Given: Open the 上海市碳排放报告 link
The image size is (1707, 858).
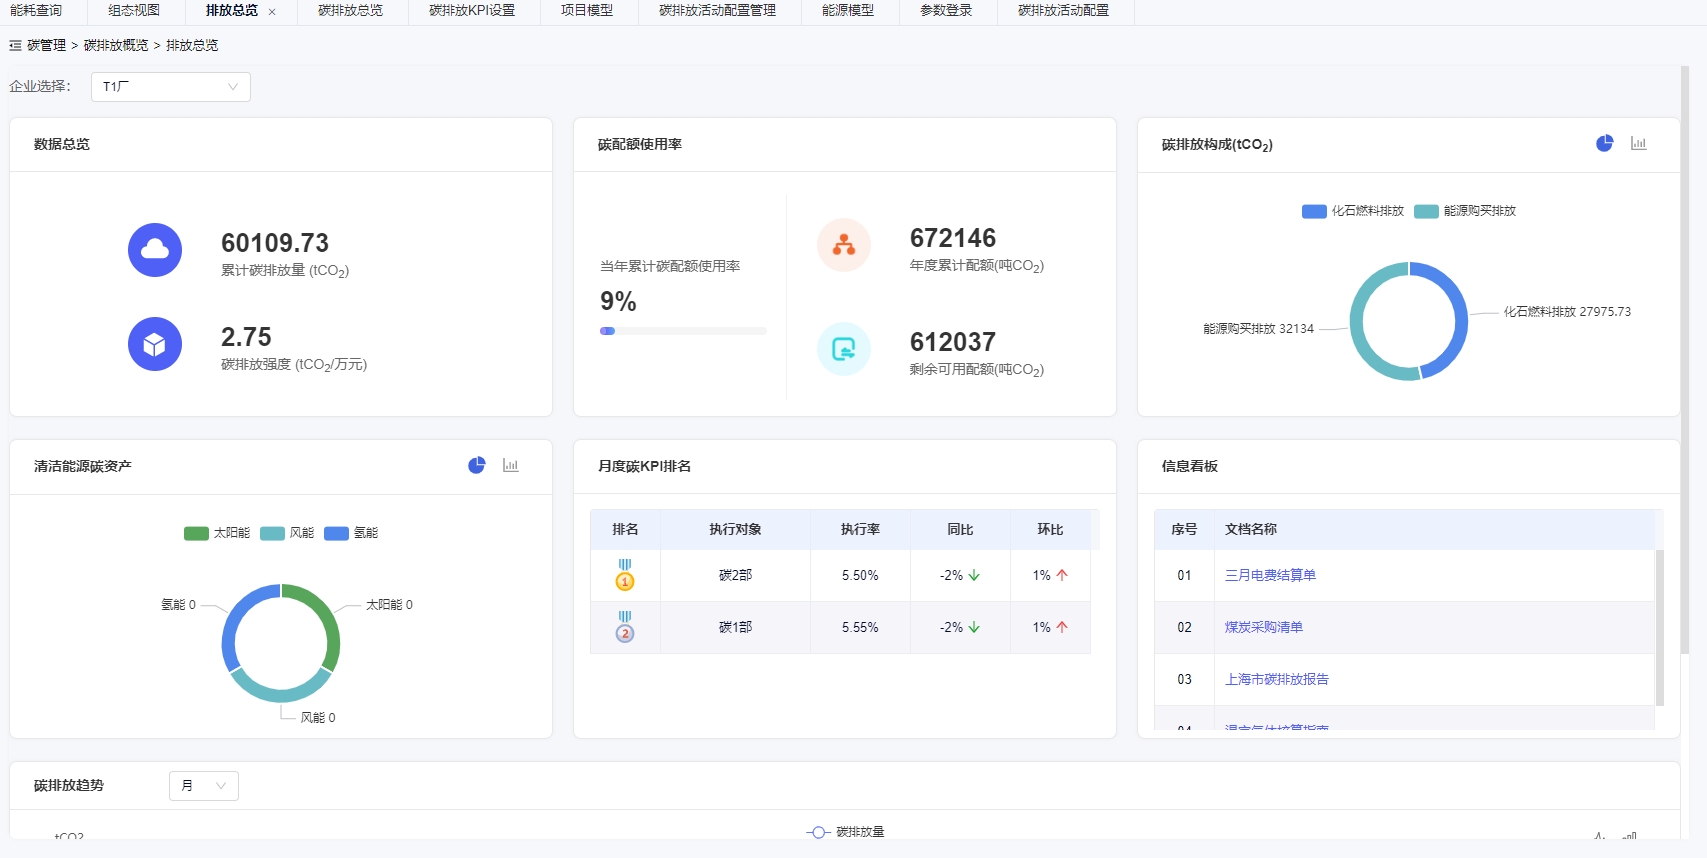Looking at the screenshot, I should point(1276,679).
